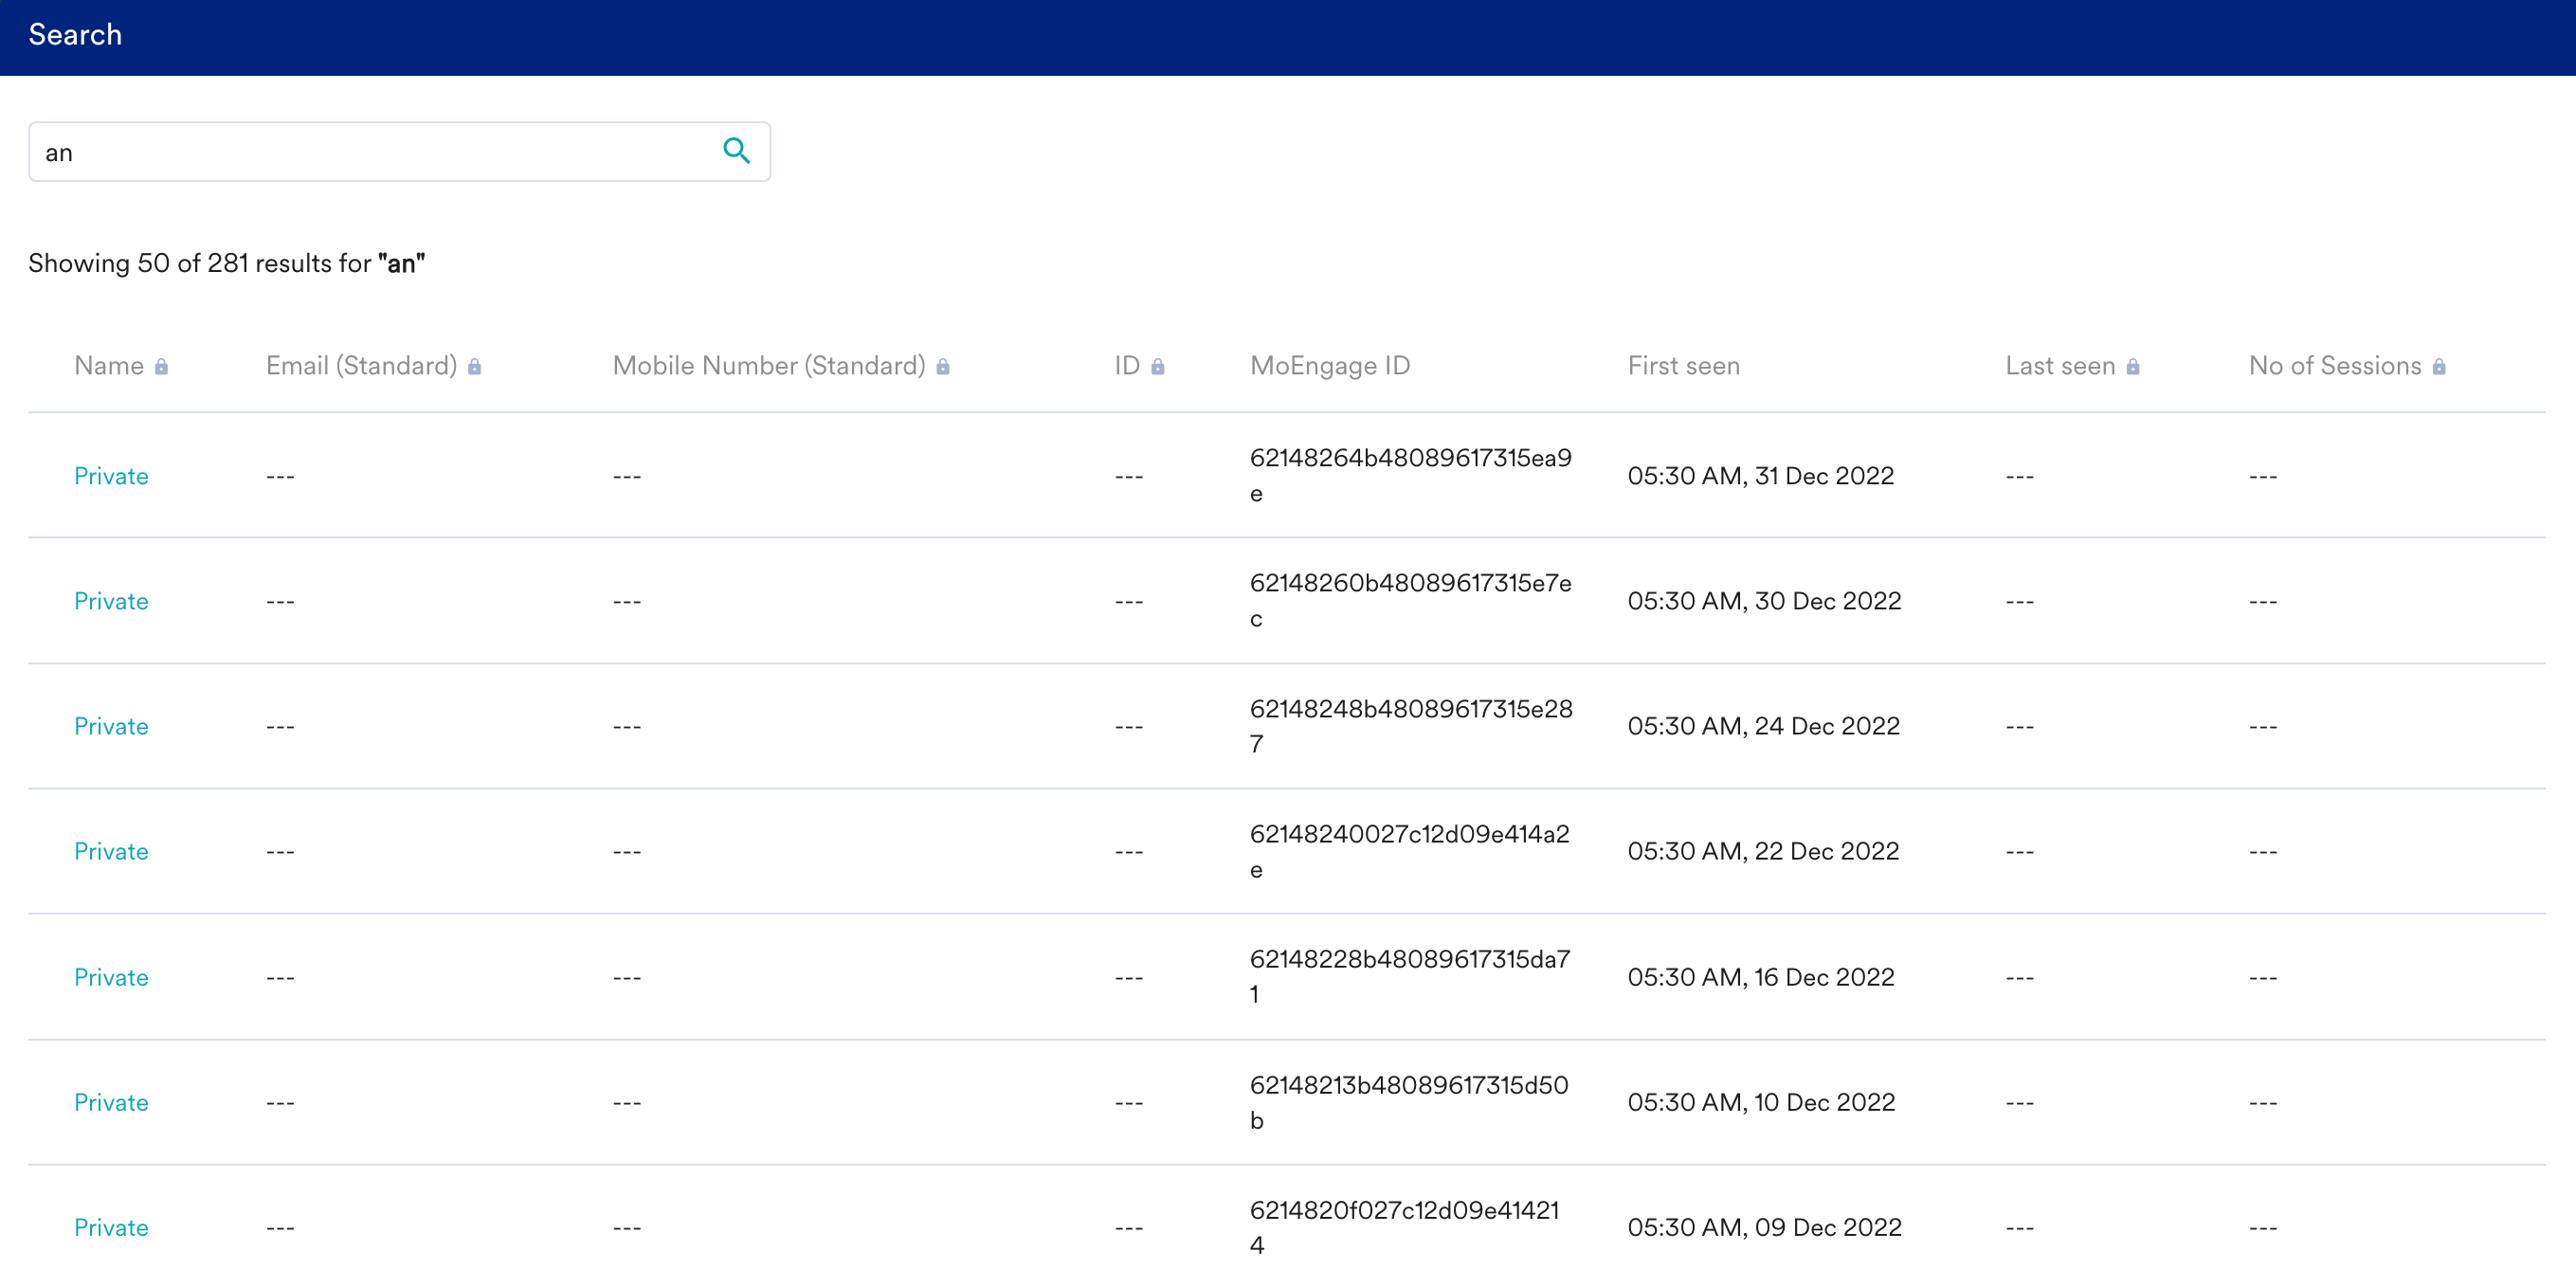Open Private user first seen 30 Dec 2022

[x=111, y=601]
